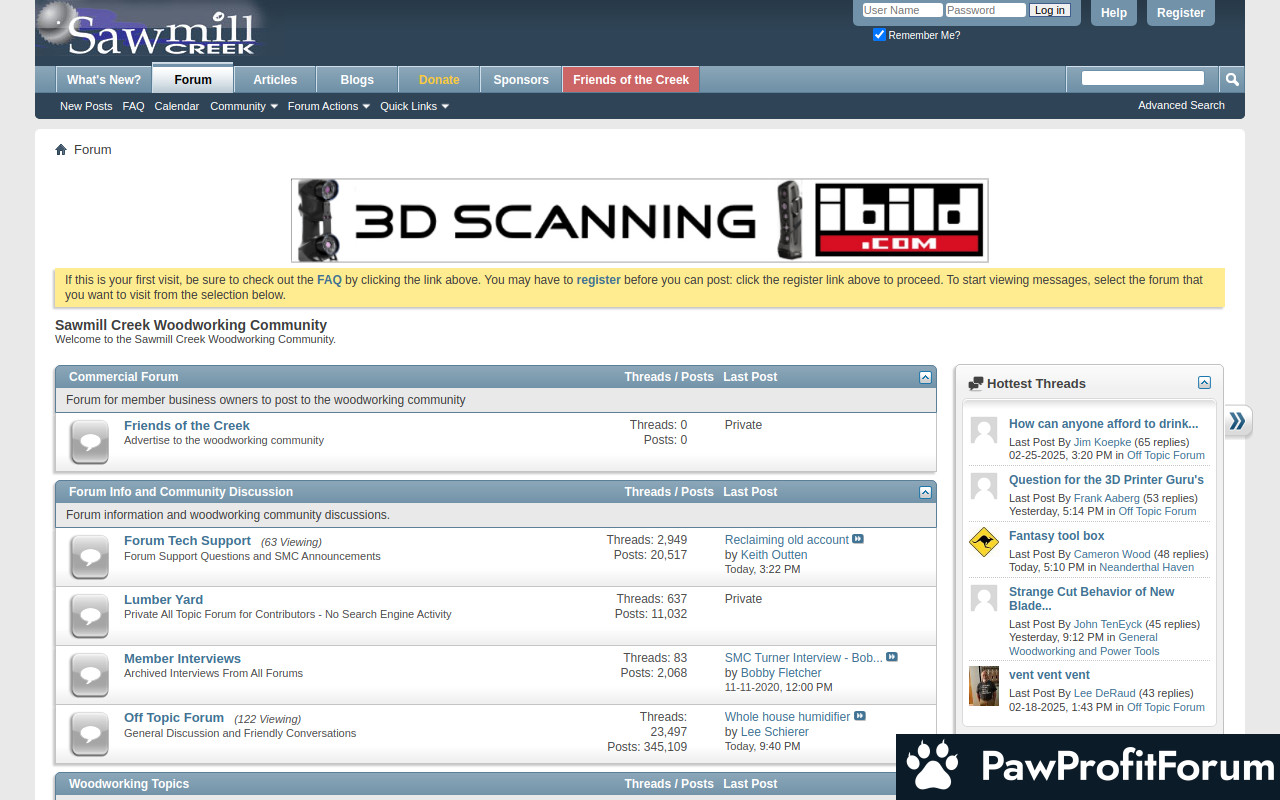Open the Community dropdown menu
The width and height of the screenshot is (1280, 800).
pyautogui.click(x=244, y=106)
